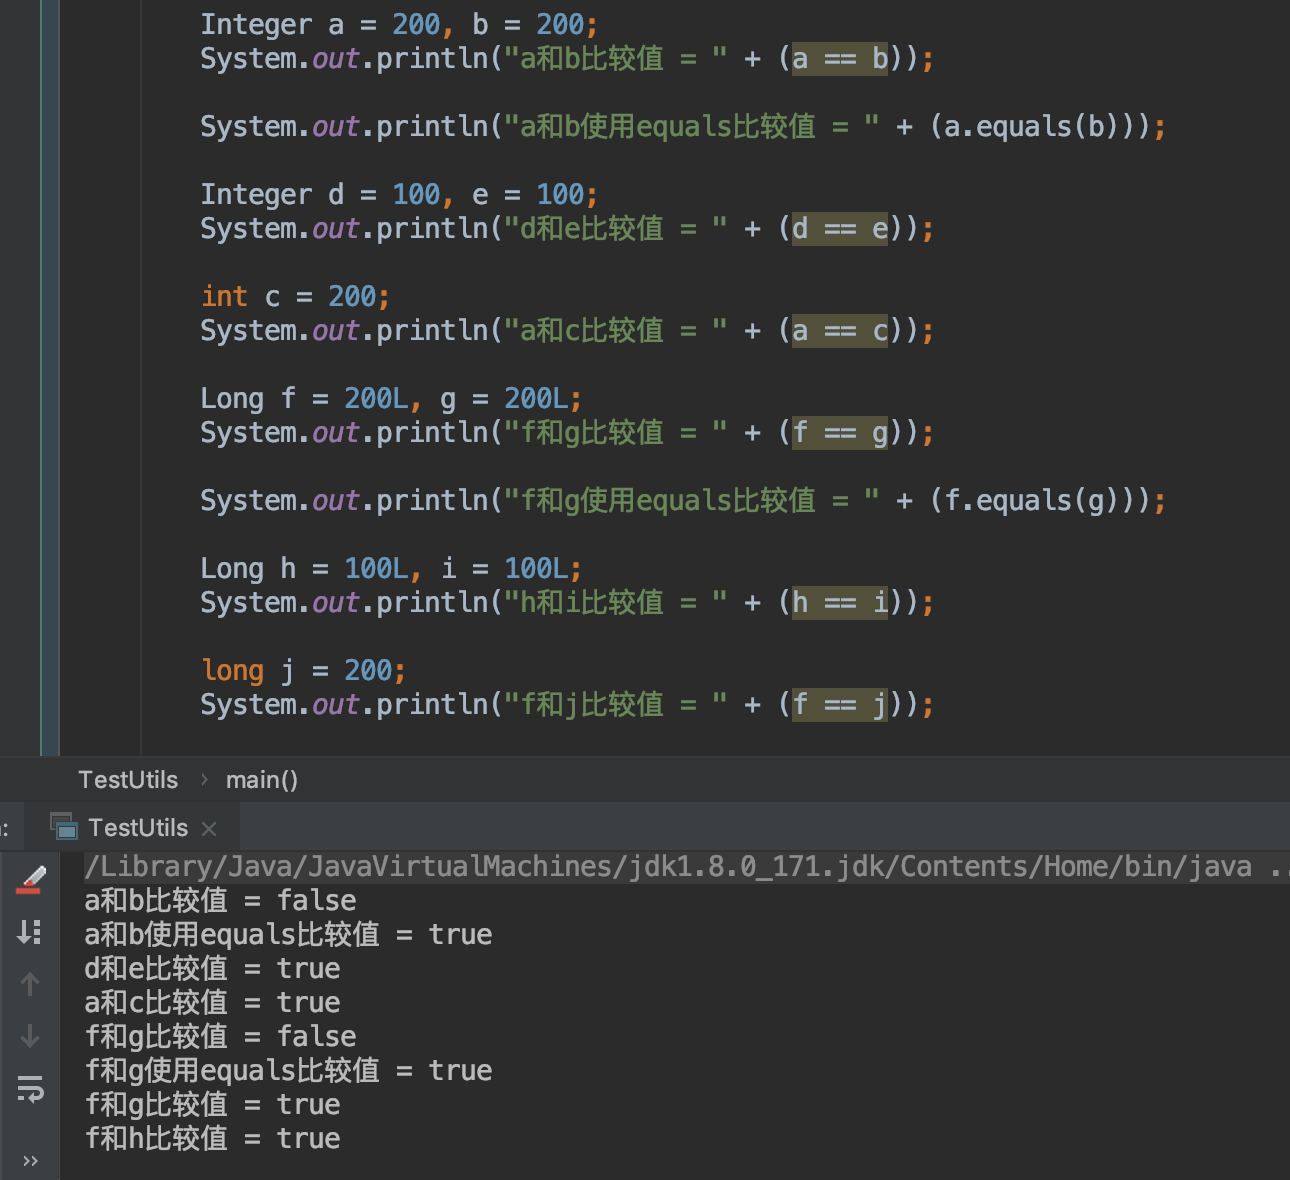Click the highlighted 'd == e' expression
The height and width of the screenshot is (1180, 1290).
coord(840,228)
